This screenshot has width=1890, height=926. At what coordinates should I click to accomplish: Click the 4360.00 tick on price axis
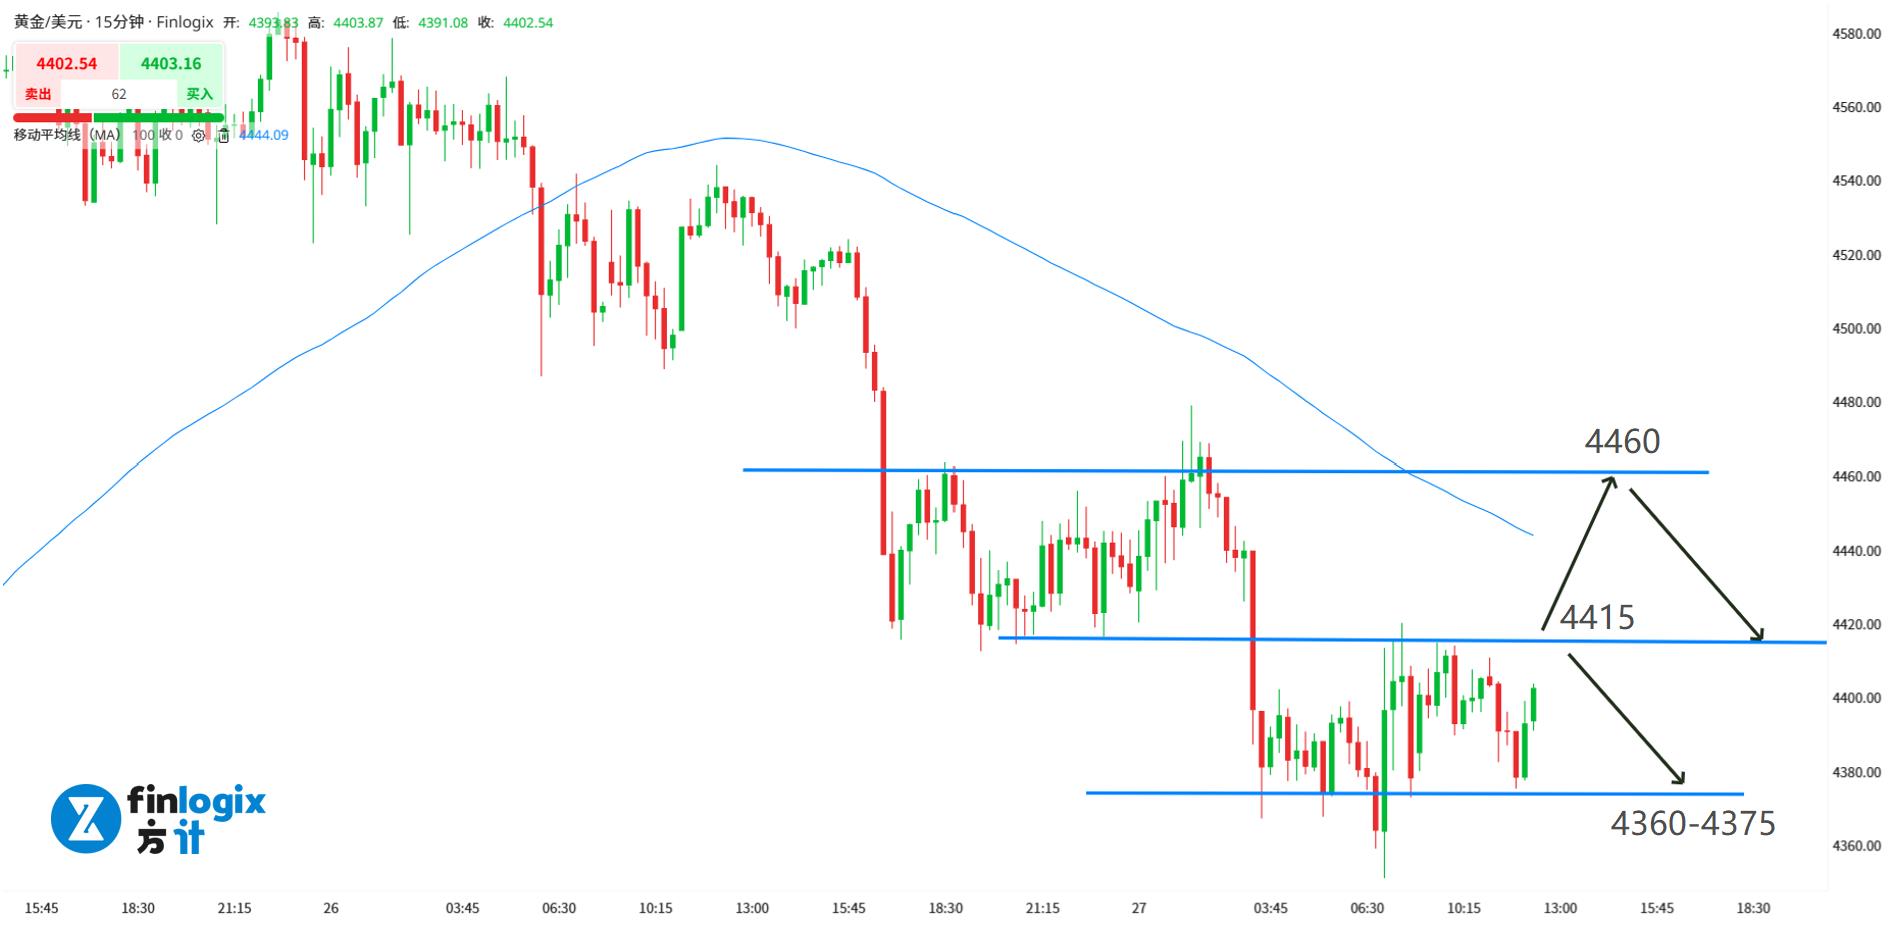click(x=1856, y=846)
